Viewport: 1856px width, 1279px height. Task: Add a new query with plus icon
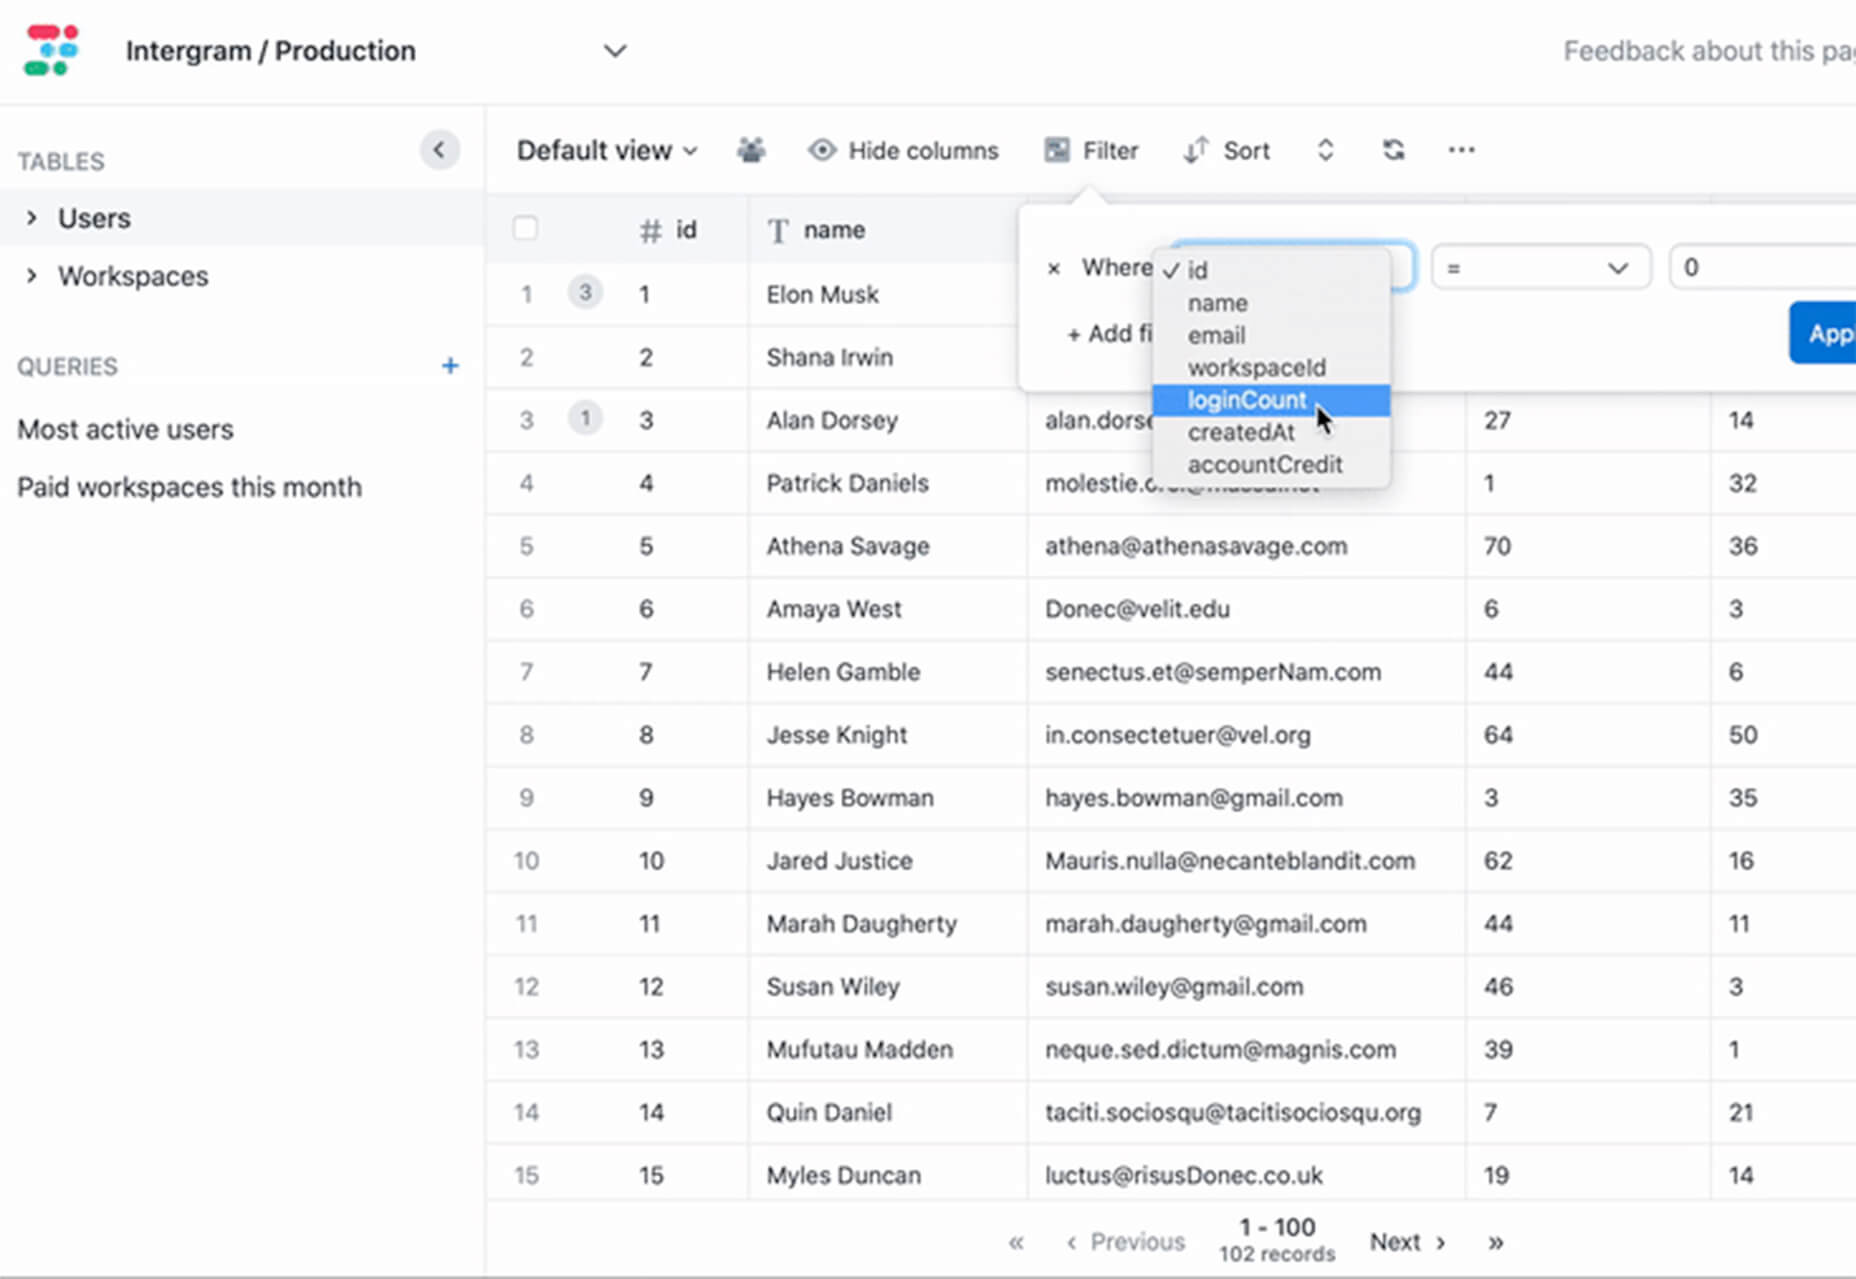450,366
